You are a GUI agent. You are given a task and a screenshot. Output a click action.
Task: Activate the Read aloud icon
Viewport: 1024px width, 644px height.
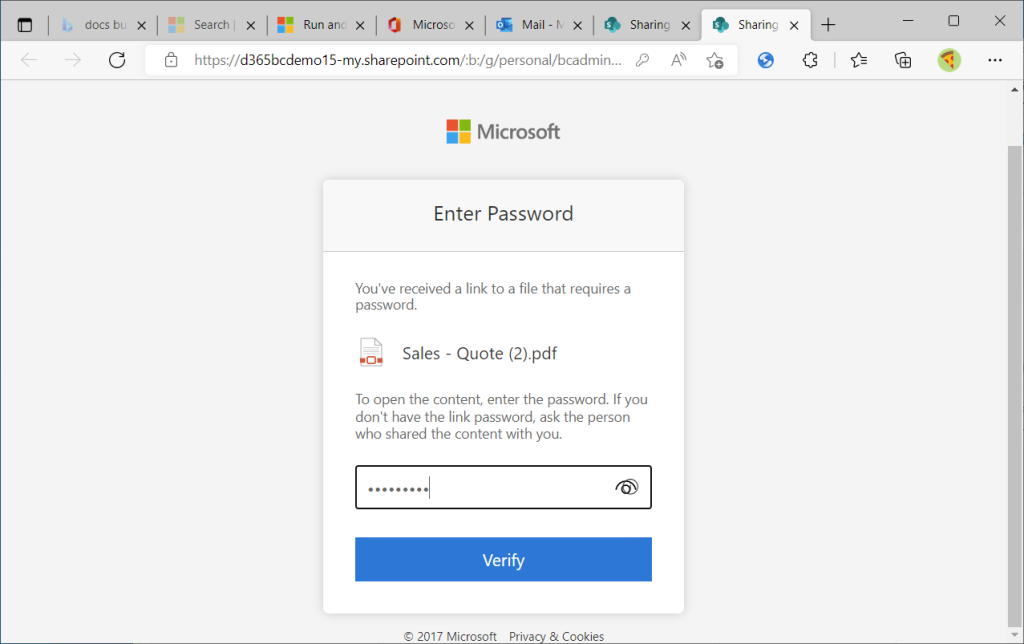point(679,60)
